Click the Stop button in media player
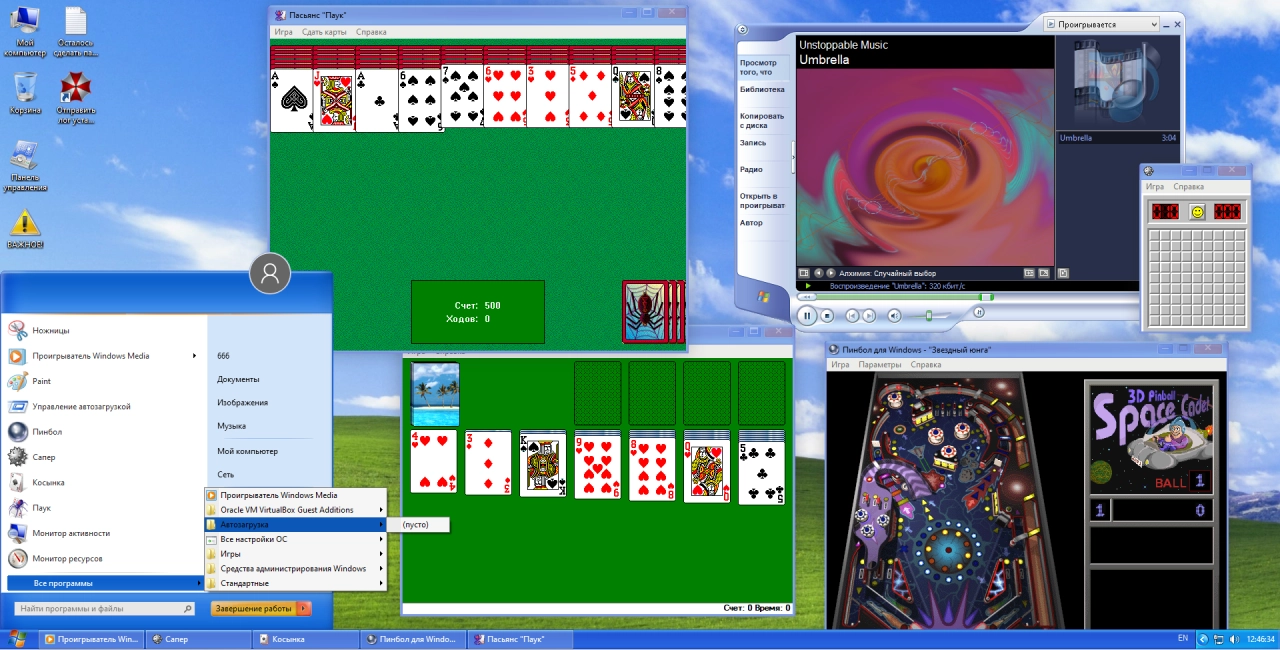This screenshot has height=650, width=1280. tap(827, 315)
